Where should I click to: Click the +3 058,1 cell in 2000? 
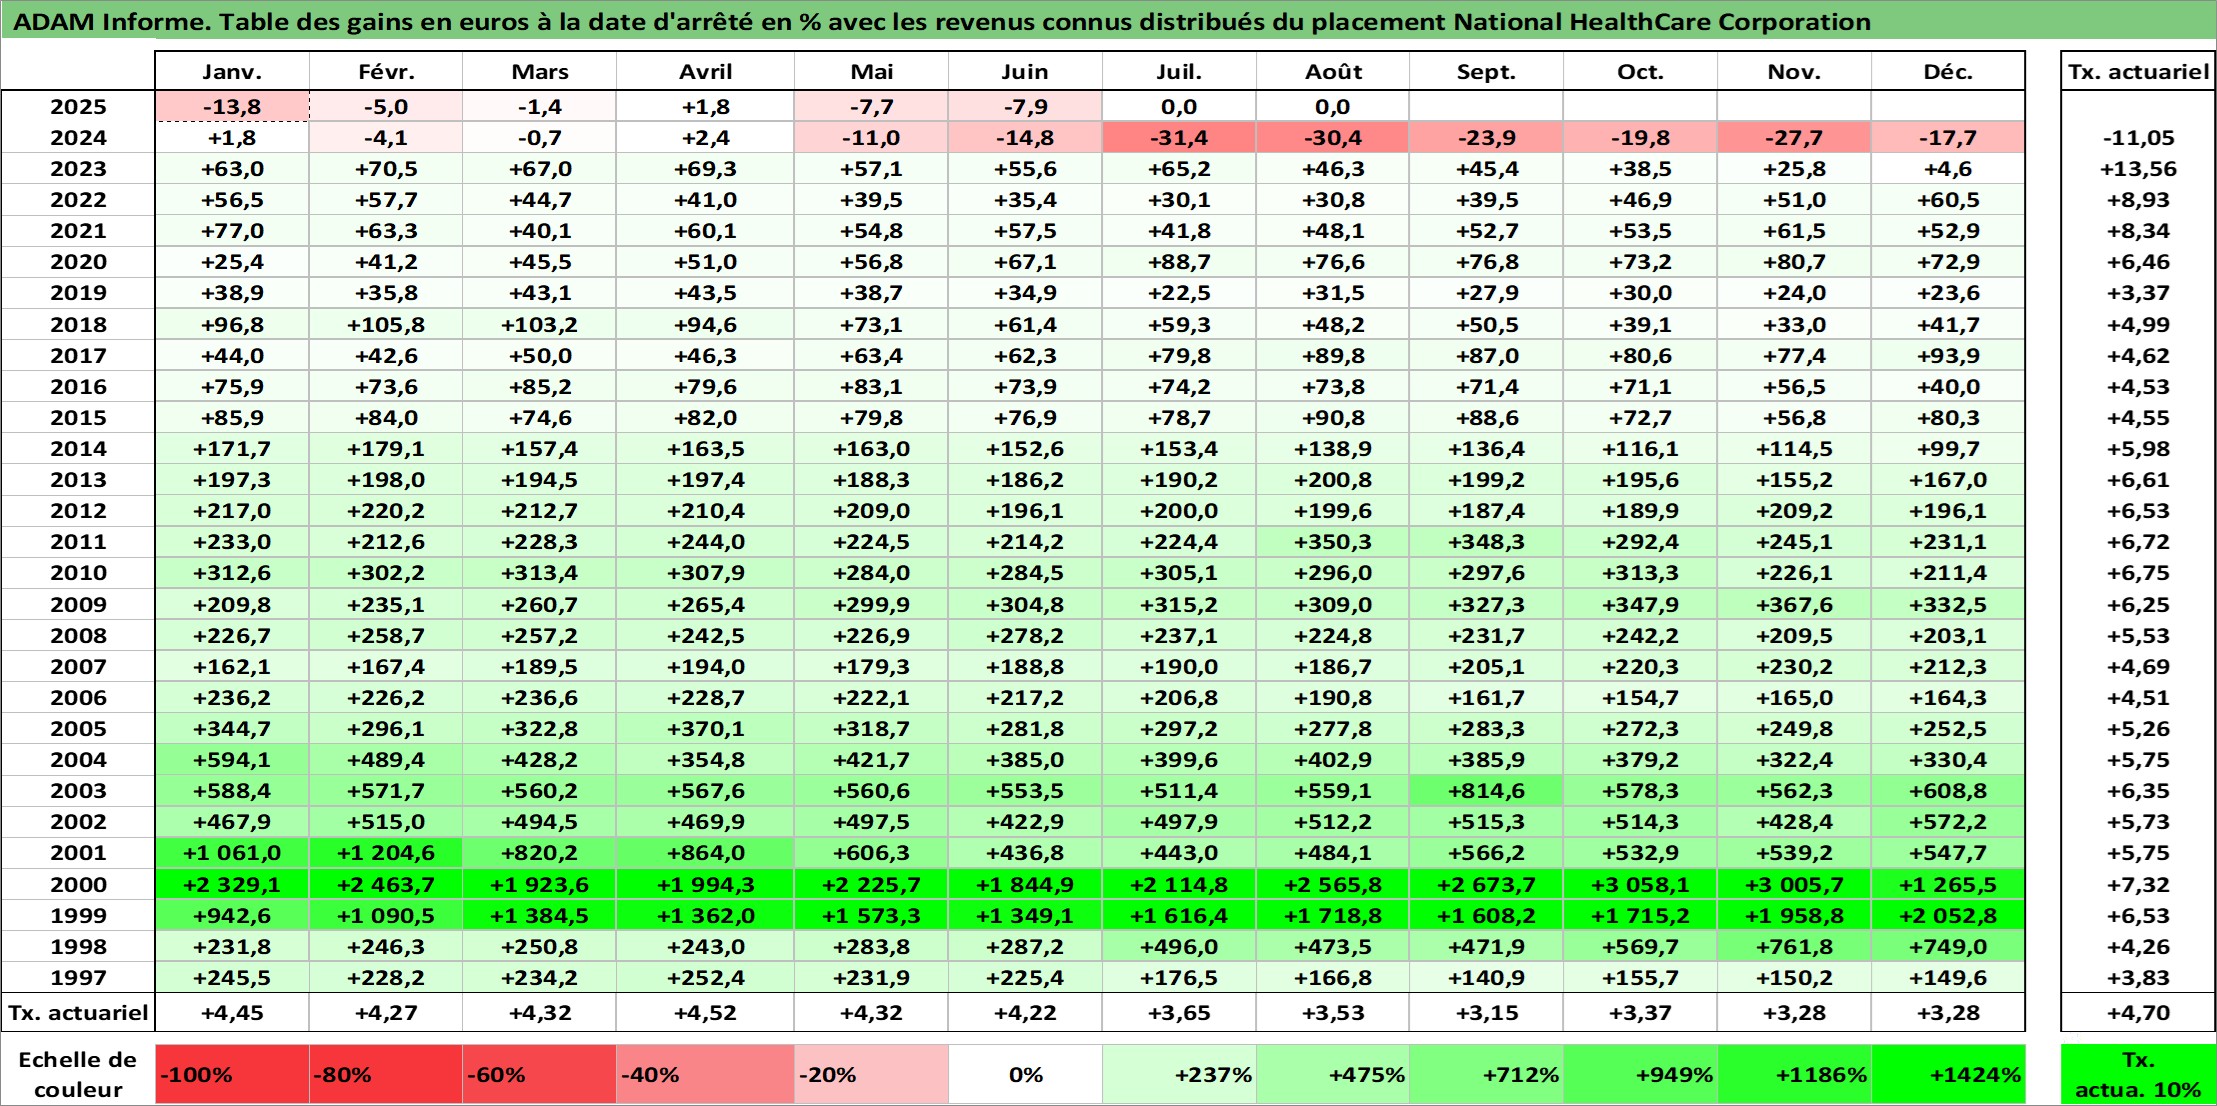click(x=1640, y=884)
